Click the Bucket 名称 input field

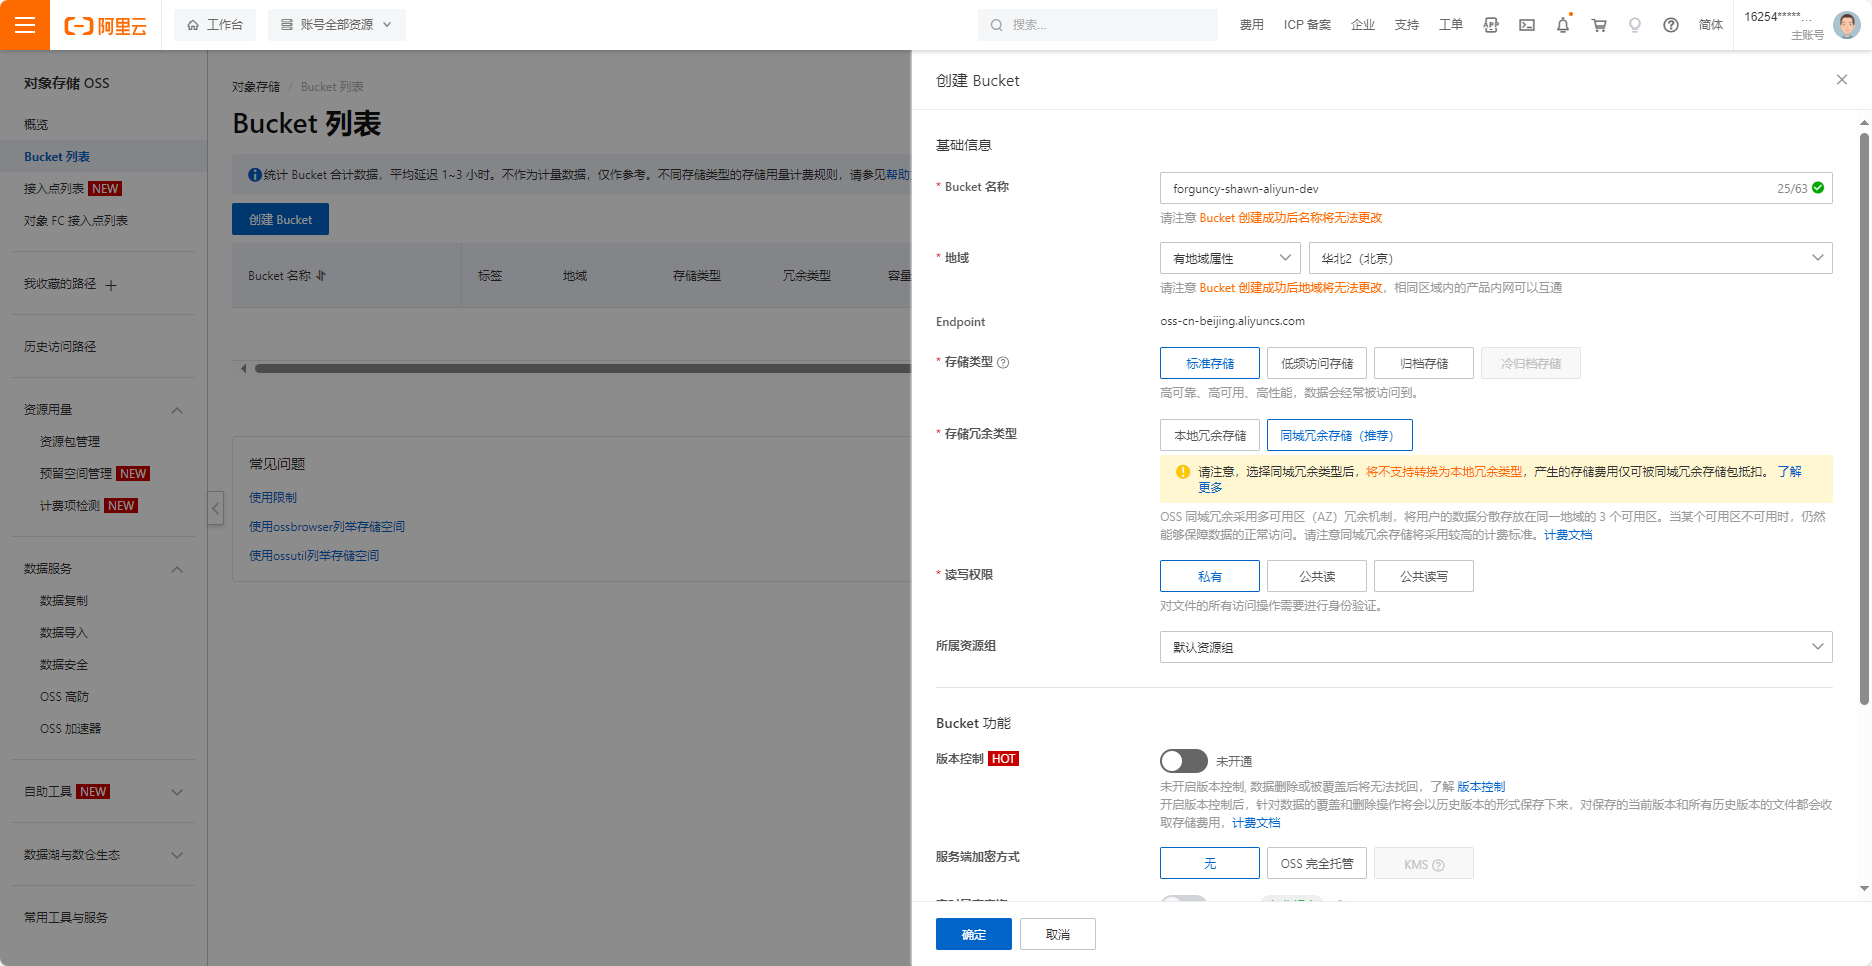click(x=1496, y=188)
